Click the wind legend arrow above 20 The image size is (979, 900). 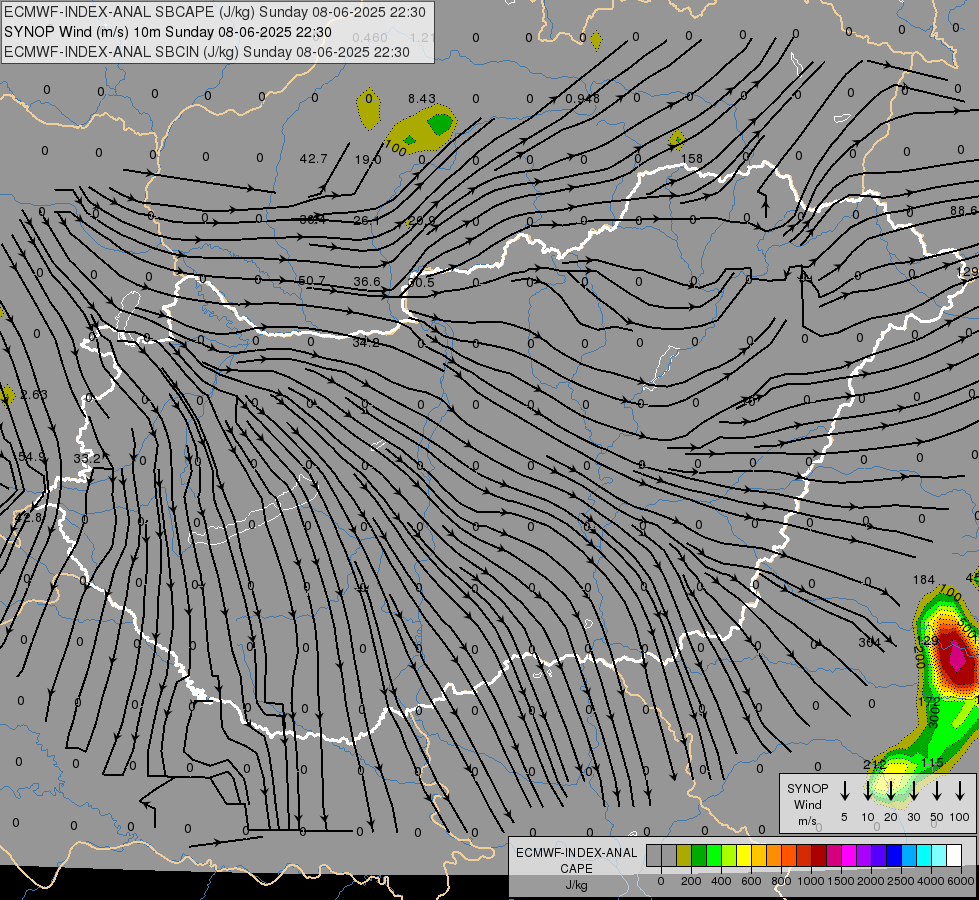pos(891,791)
